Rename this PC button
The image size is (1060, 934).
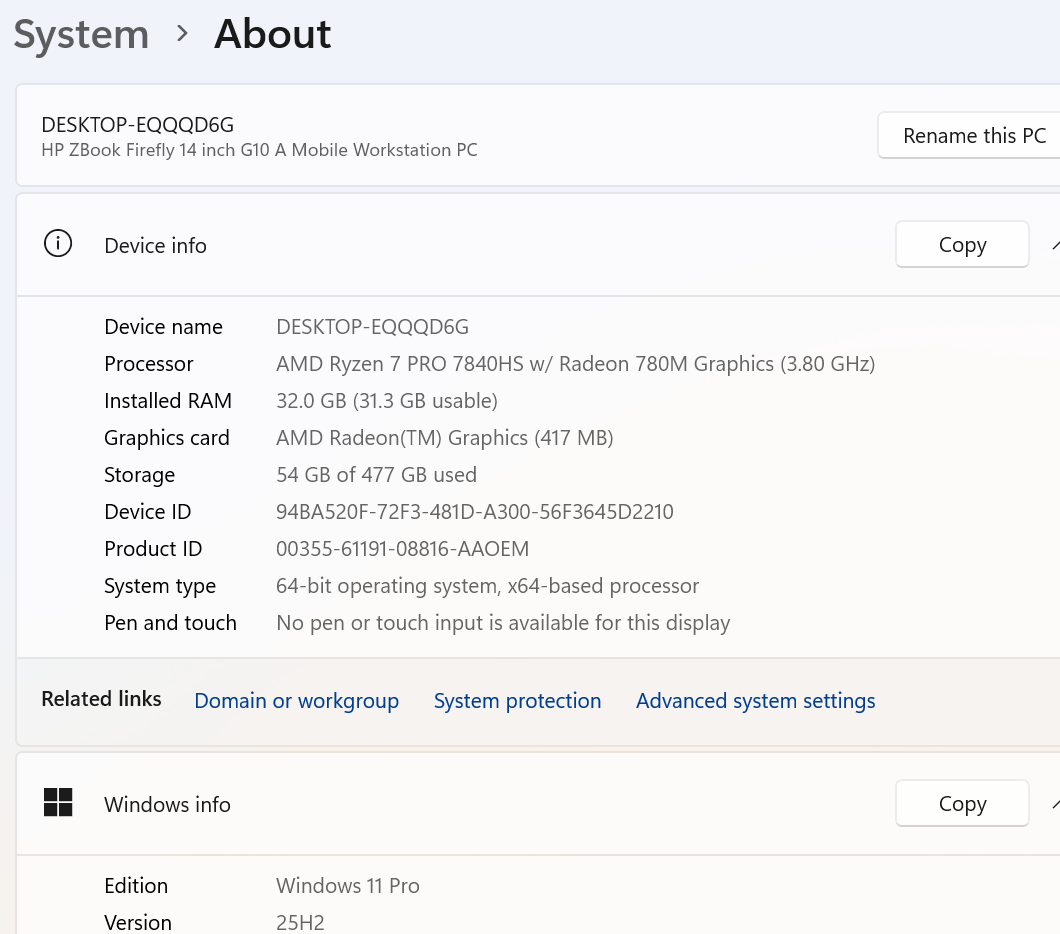coord(969,135)
